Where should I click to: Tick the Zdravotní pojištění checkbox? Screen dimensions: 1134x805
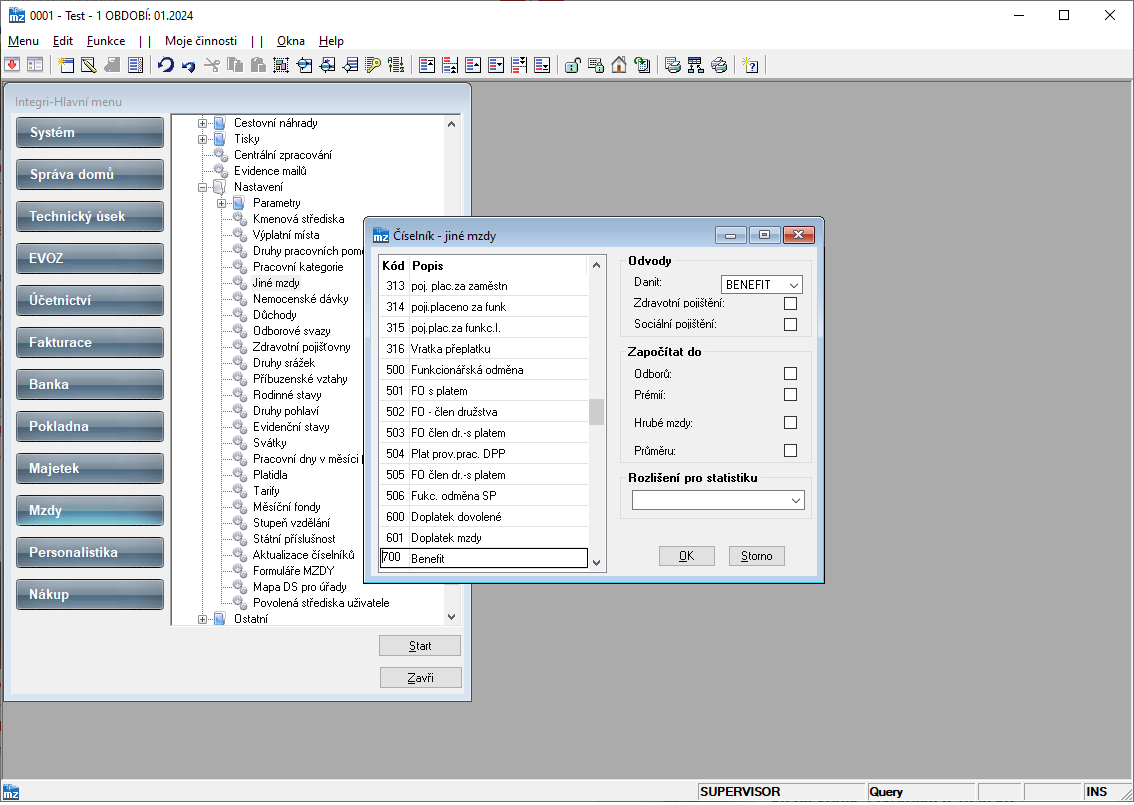[x=790, y=304]
